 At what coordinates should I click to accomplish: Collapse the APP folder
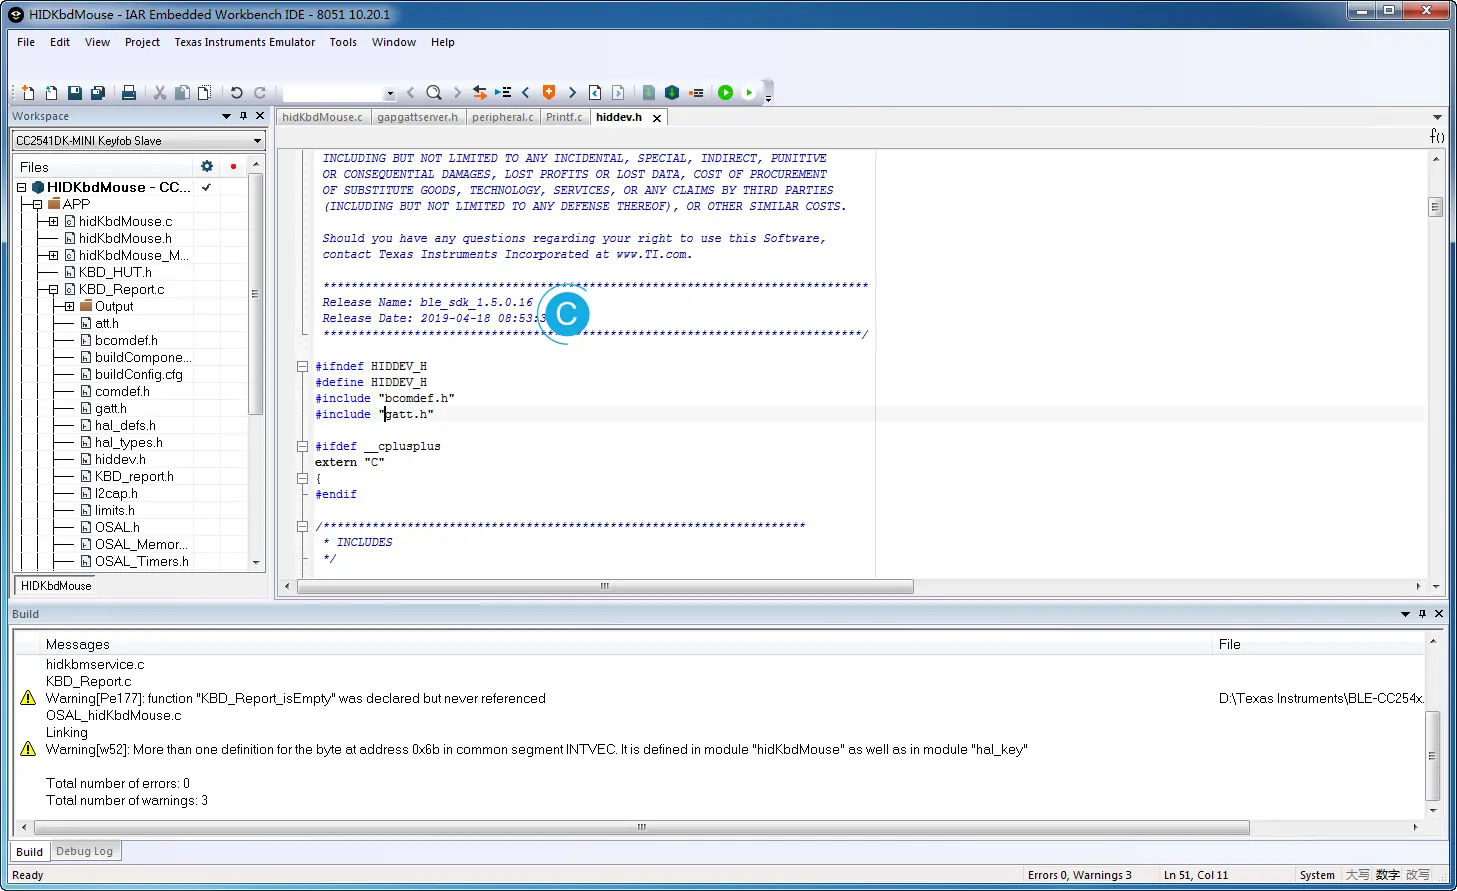37,204
